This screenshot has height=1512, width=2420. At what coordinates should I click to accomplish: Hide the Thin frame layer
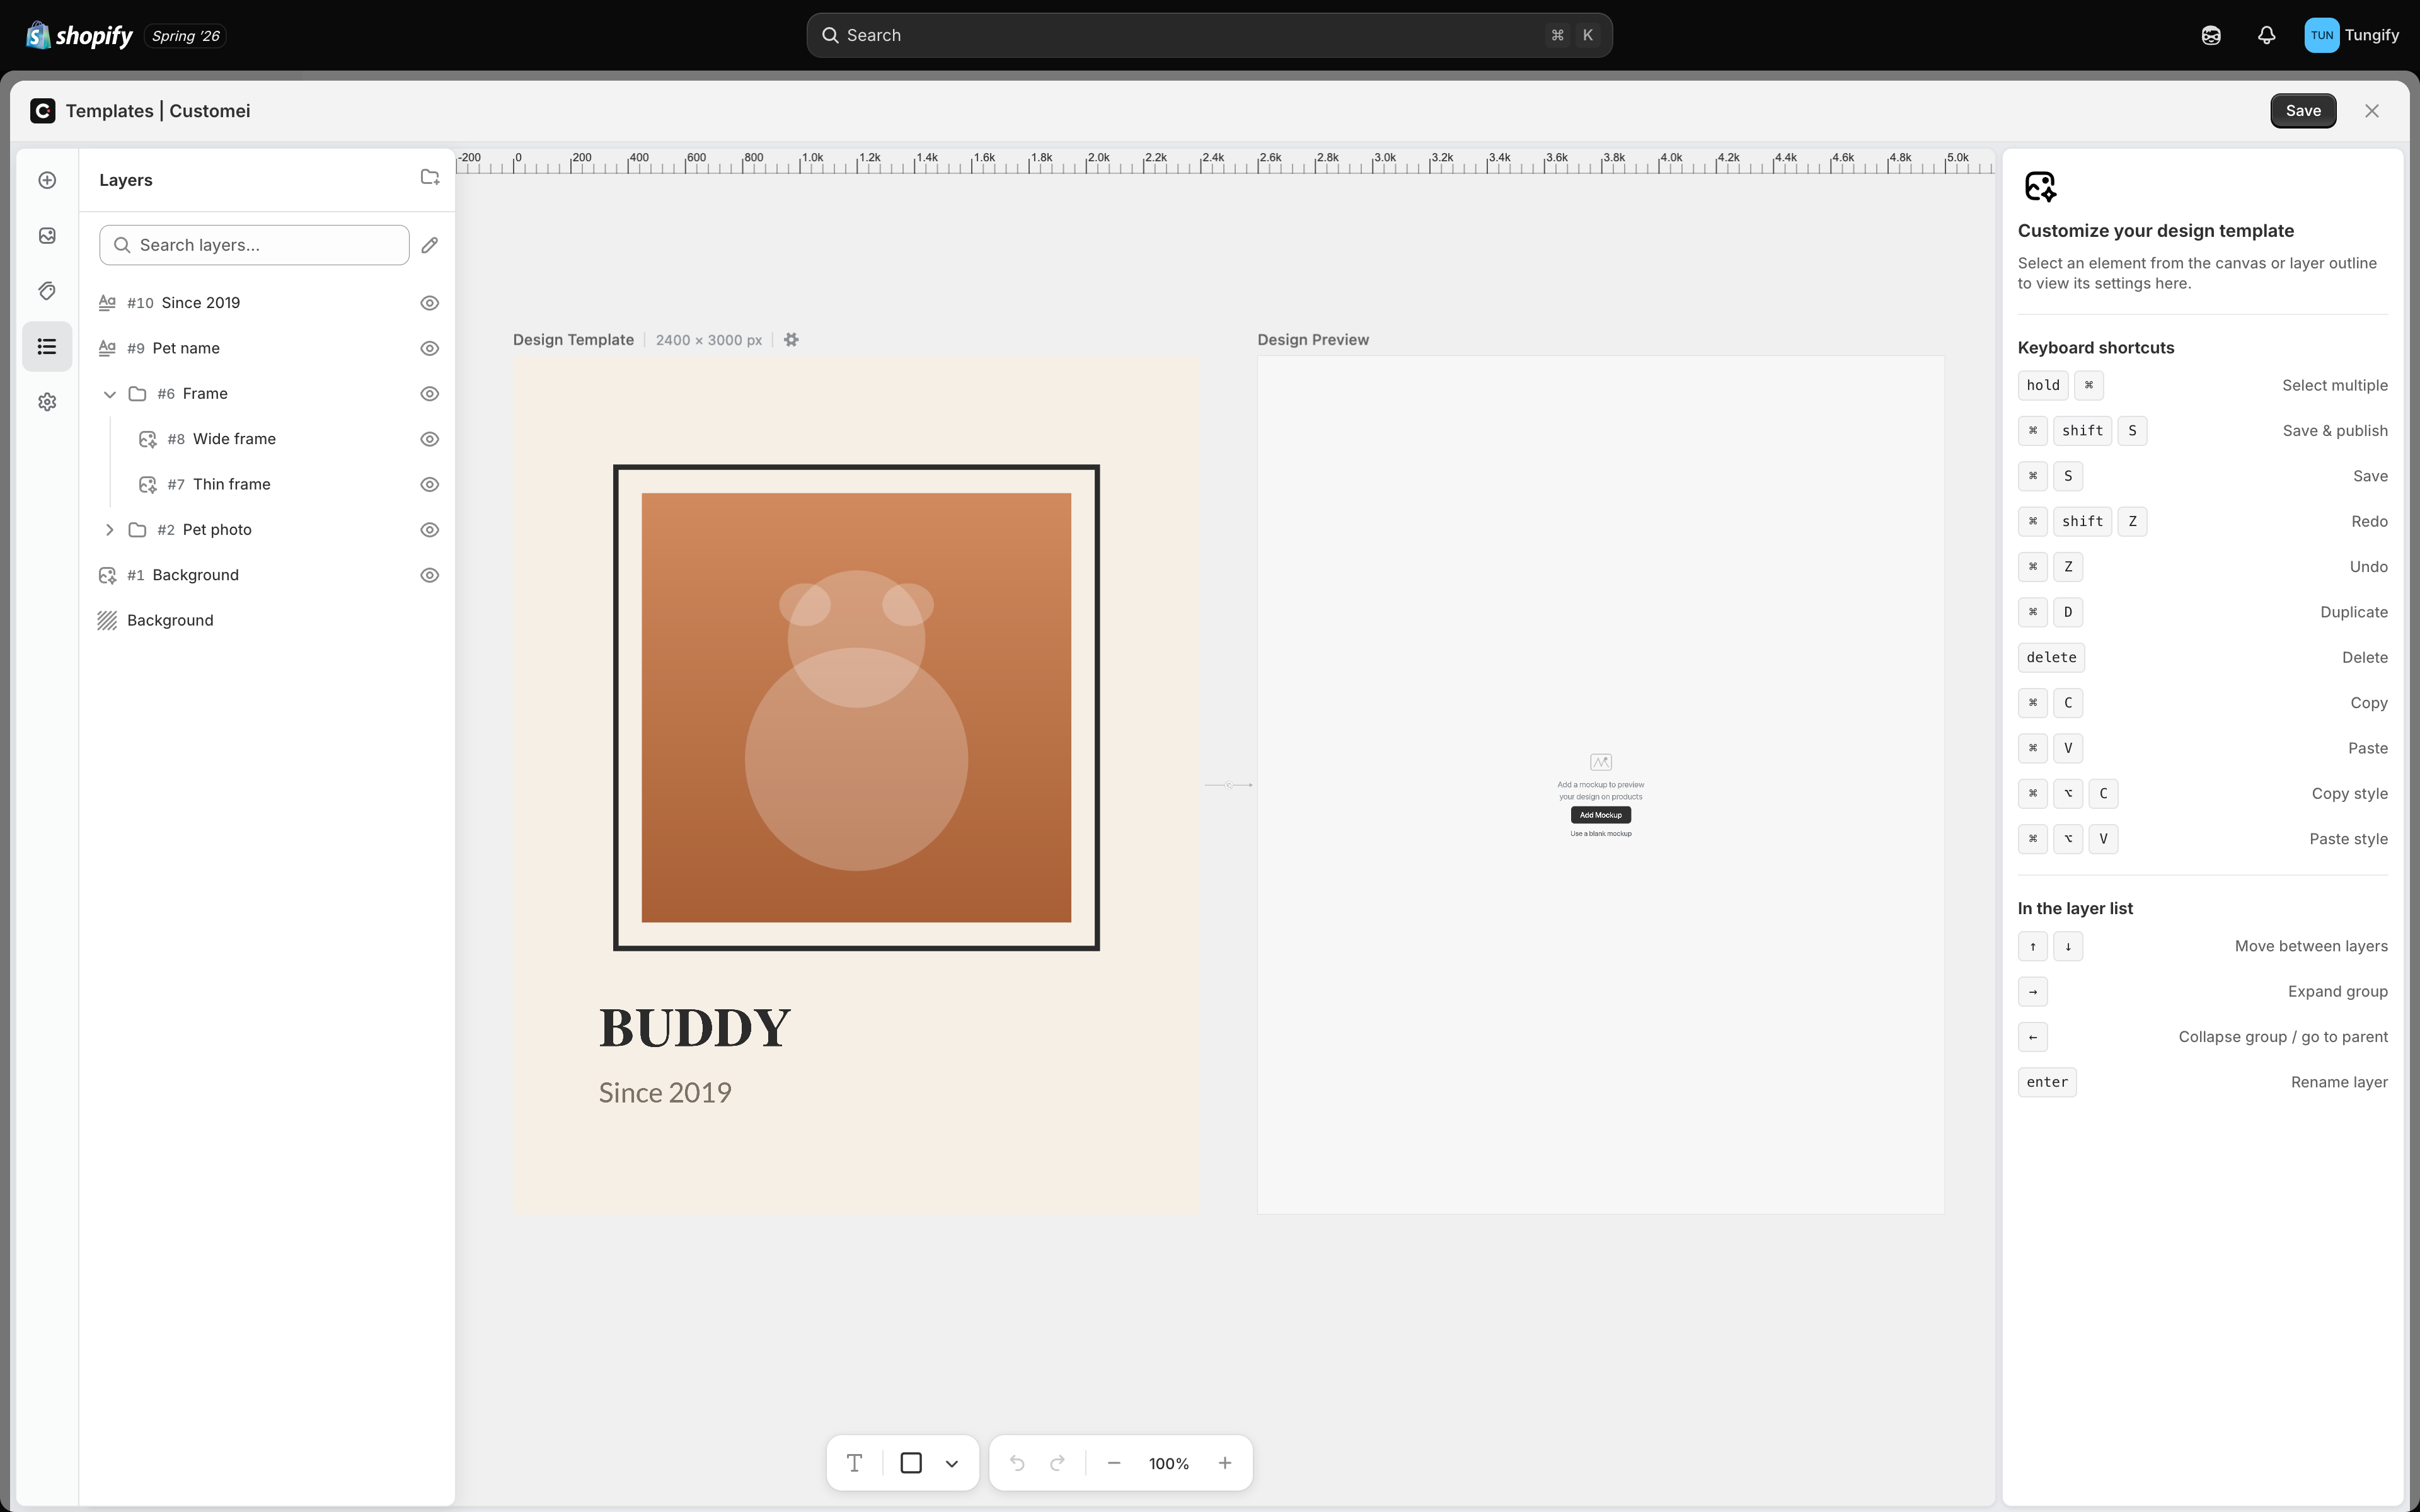(430, 484)
